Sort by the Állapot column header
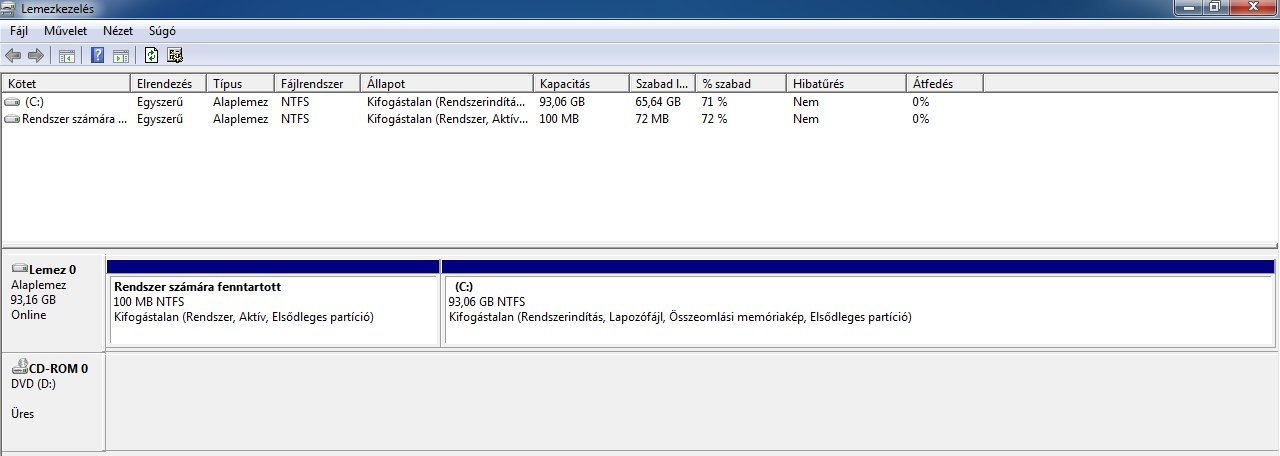The height and width of the screenshot is (456, 1280). 447,84
